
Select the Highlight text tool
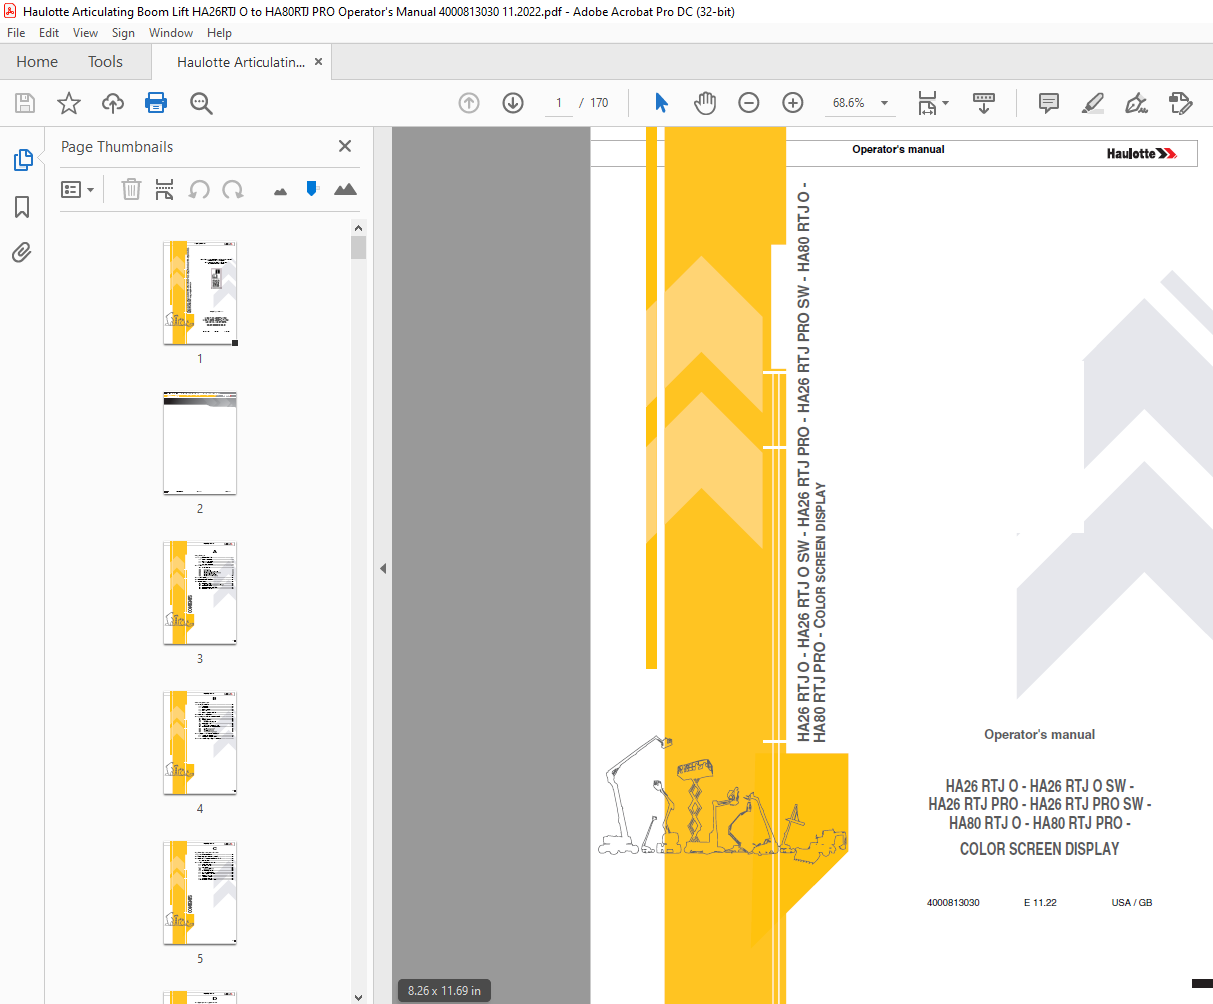[x=1093, y=103]
